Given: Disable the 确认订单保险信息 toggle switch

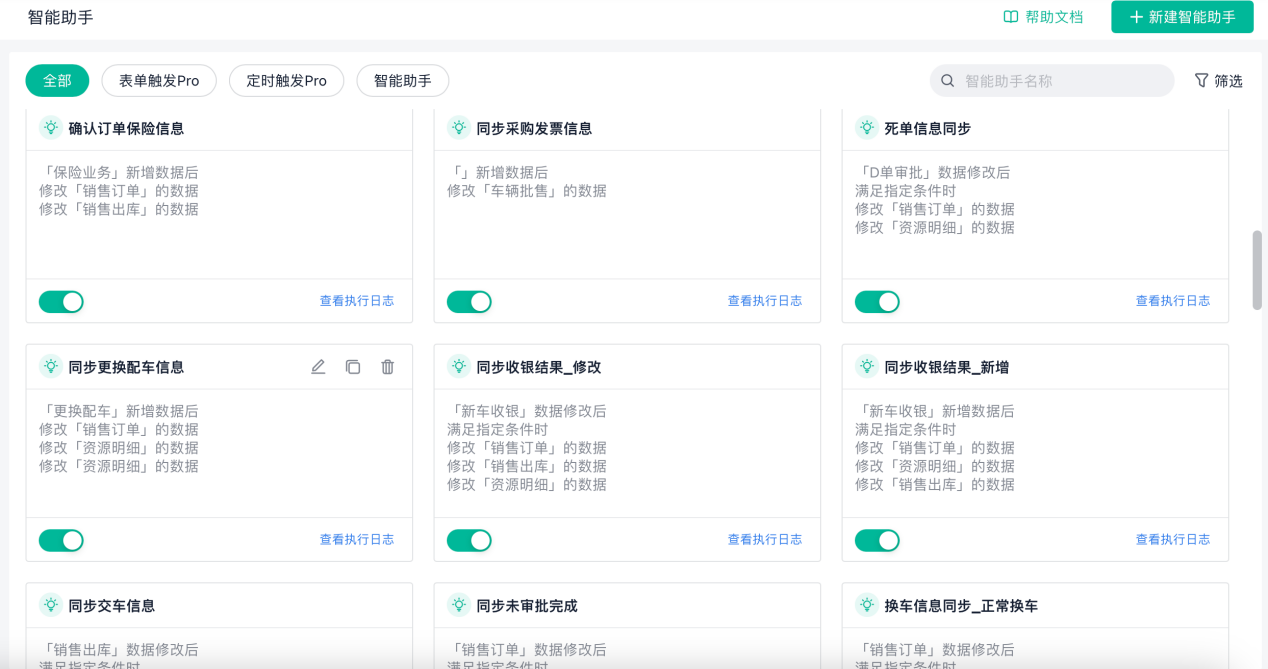Looking at the screenshot, I should [x=61, y=302].
